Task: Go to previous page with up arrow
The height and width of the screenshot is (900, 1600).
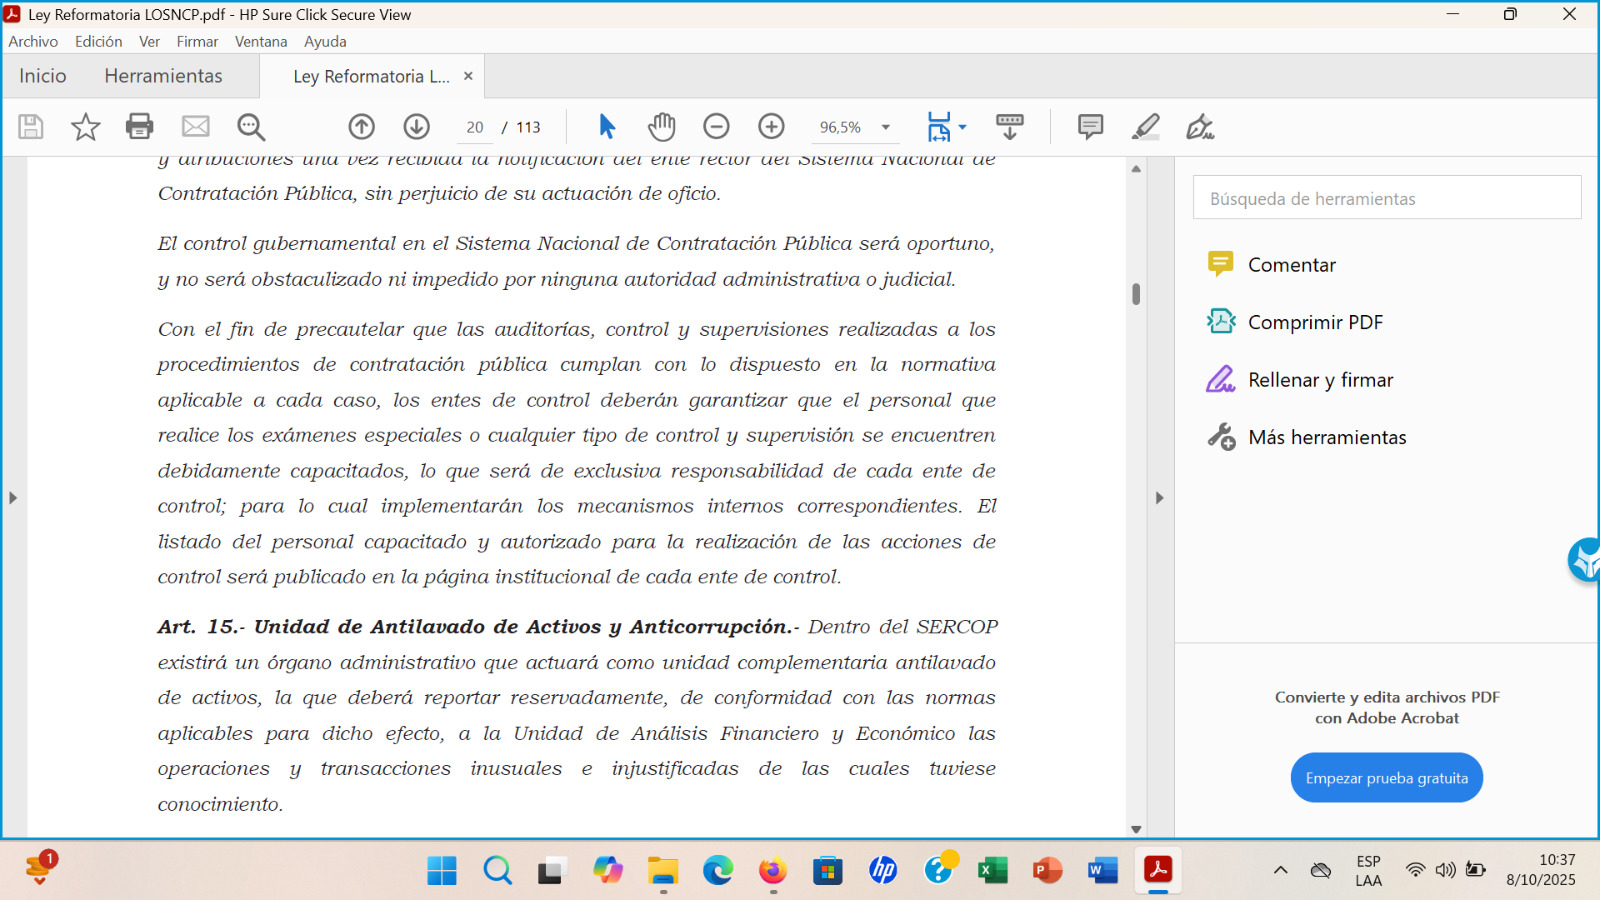Action: pos(362,127)
